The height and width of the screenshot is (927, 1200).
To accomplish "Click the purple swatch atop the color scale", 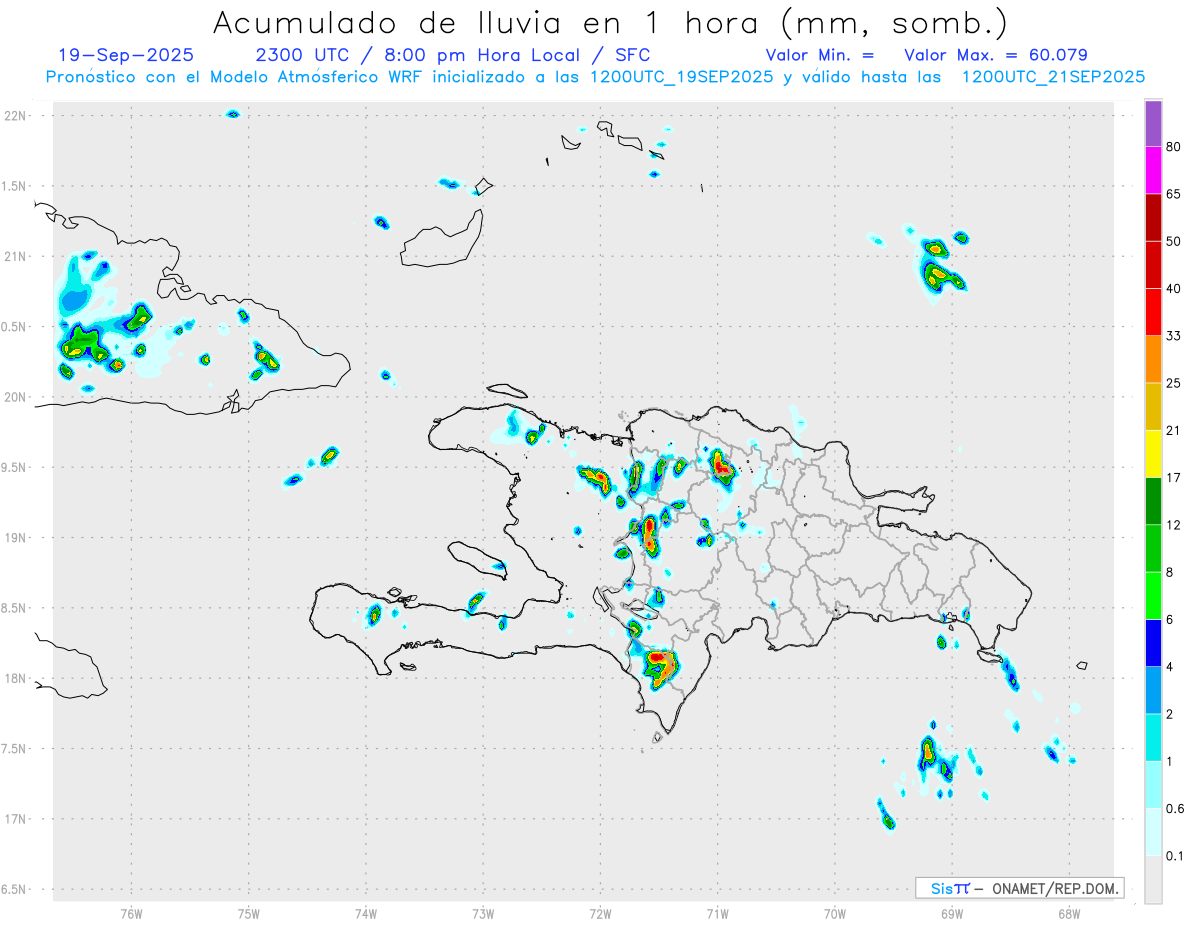I will (x=1153, y=124).
